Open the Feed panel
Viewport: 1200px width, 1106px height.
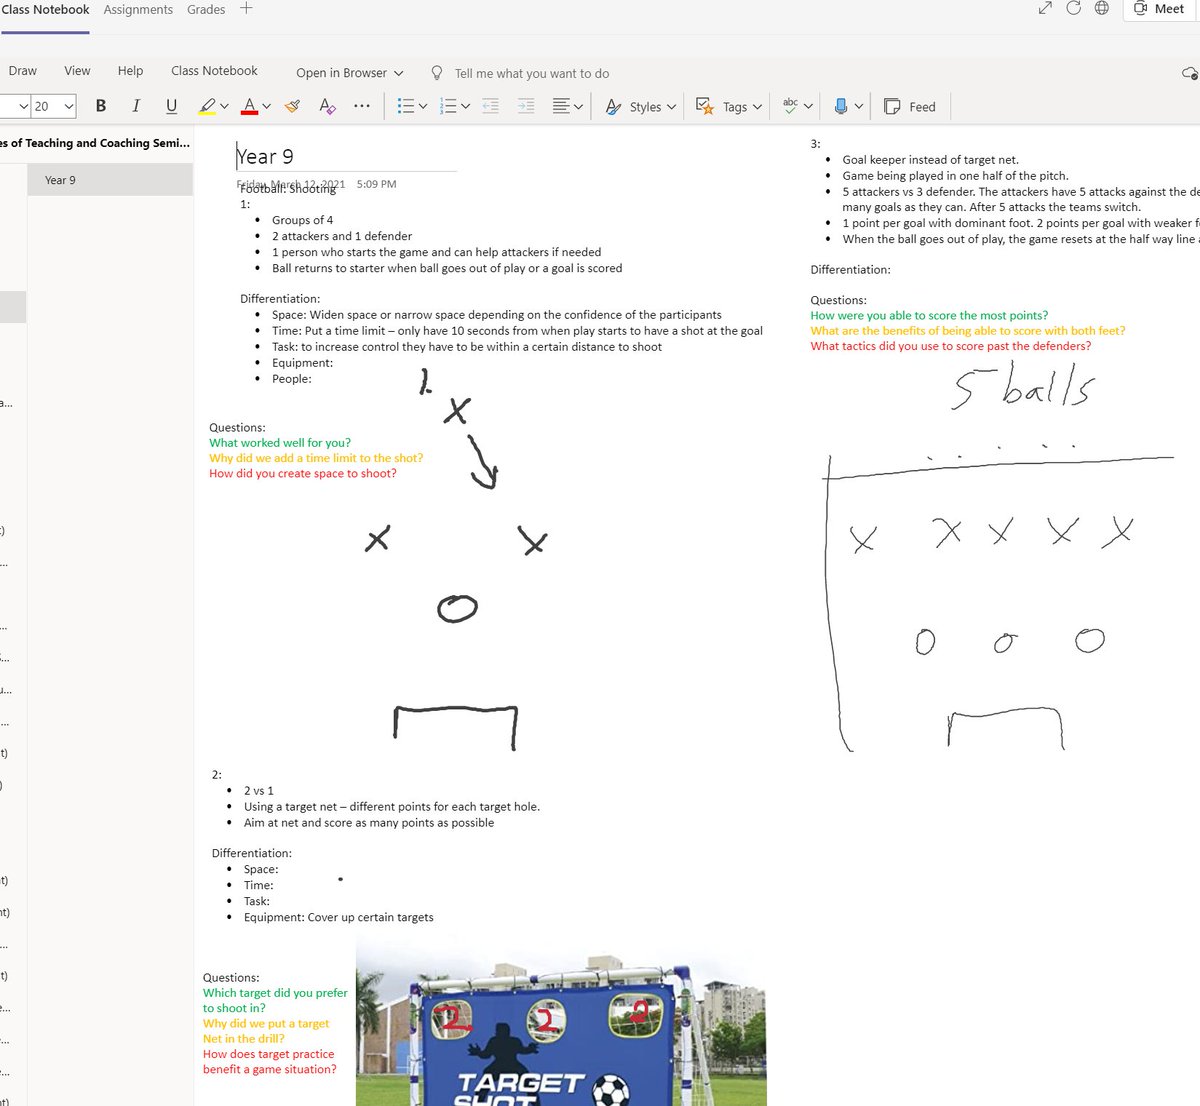(909, 106)
